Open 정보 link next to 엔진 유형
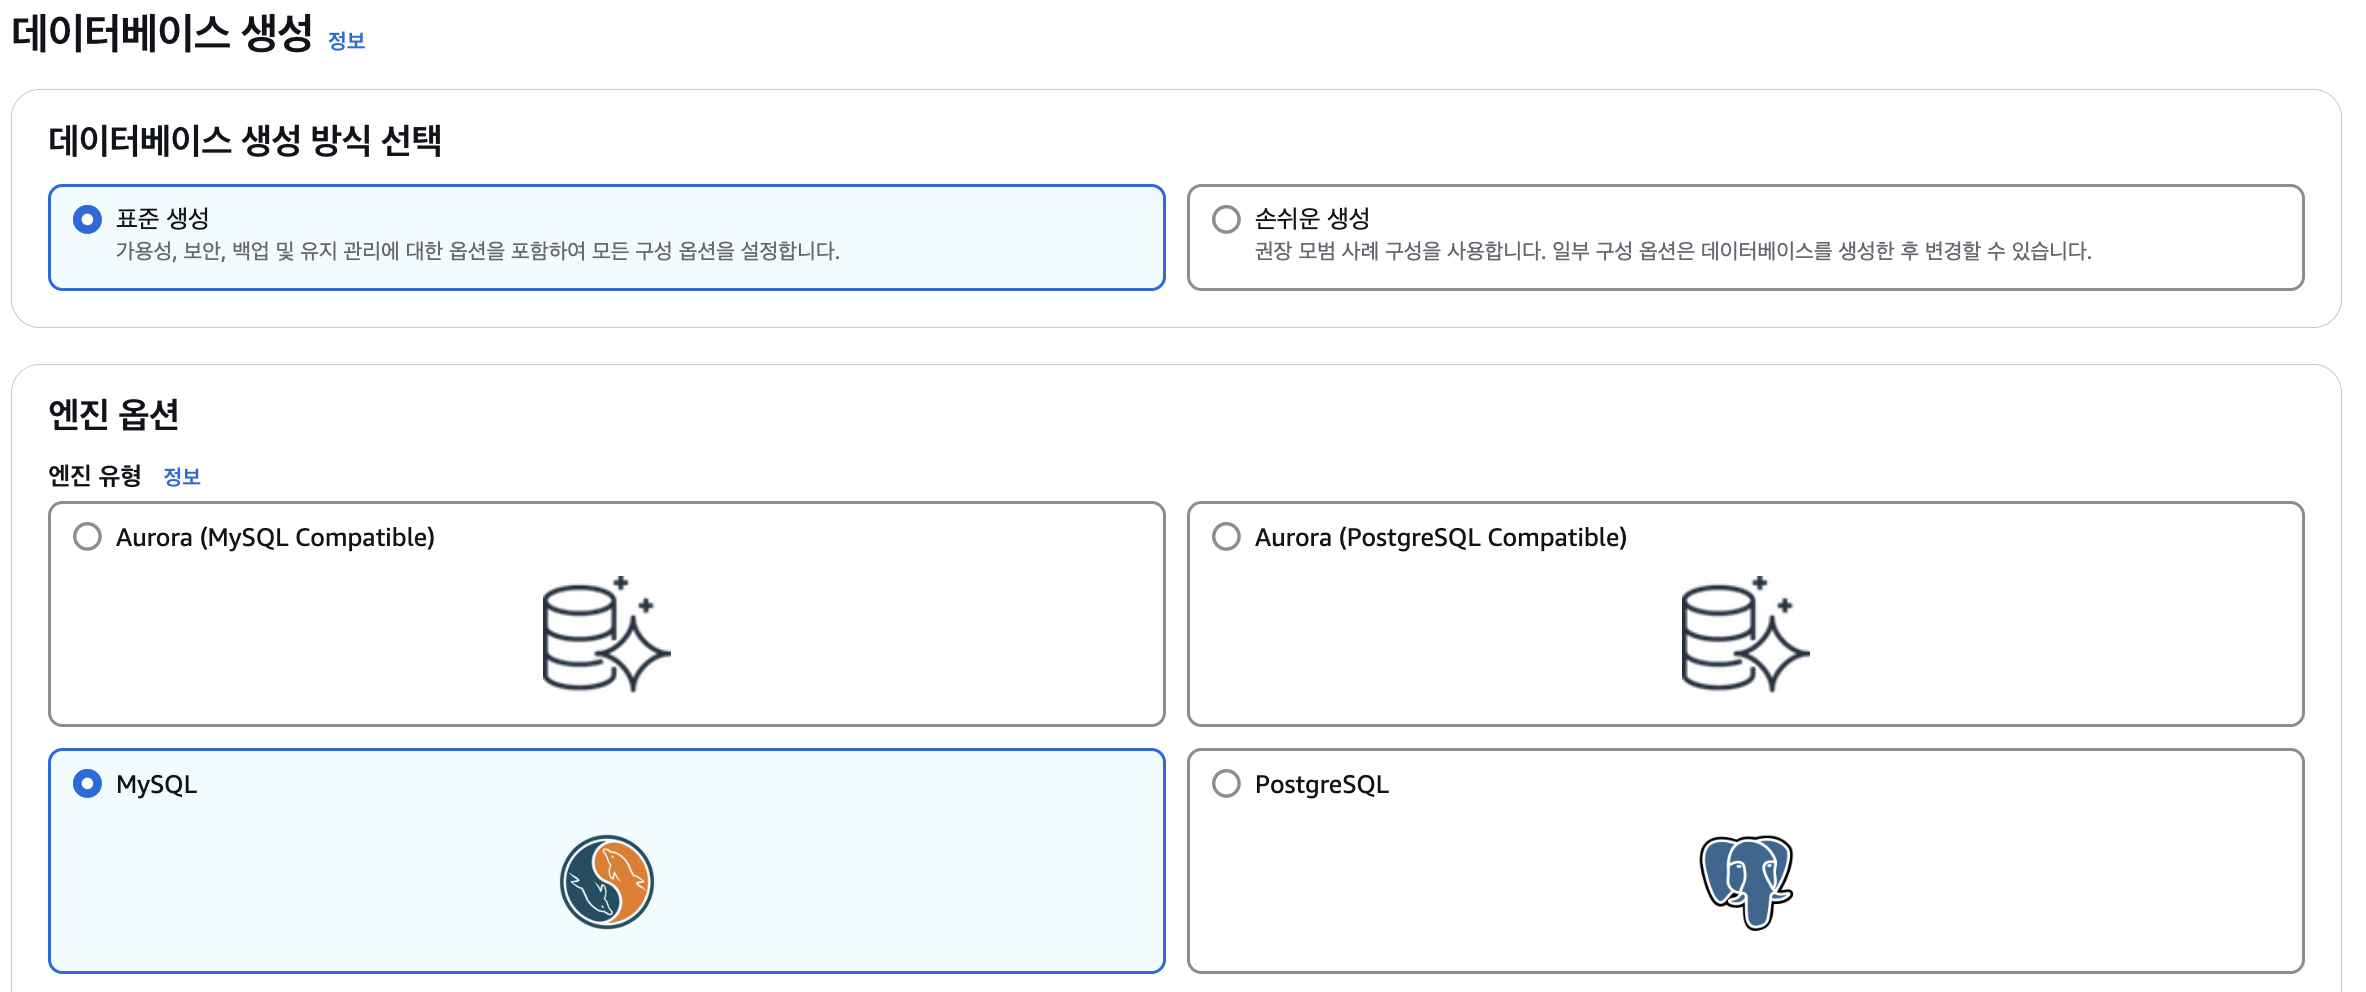Viewport: 2366px width, 992px height. click(x=182, y=477)
